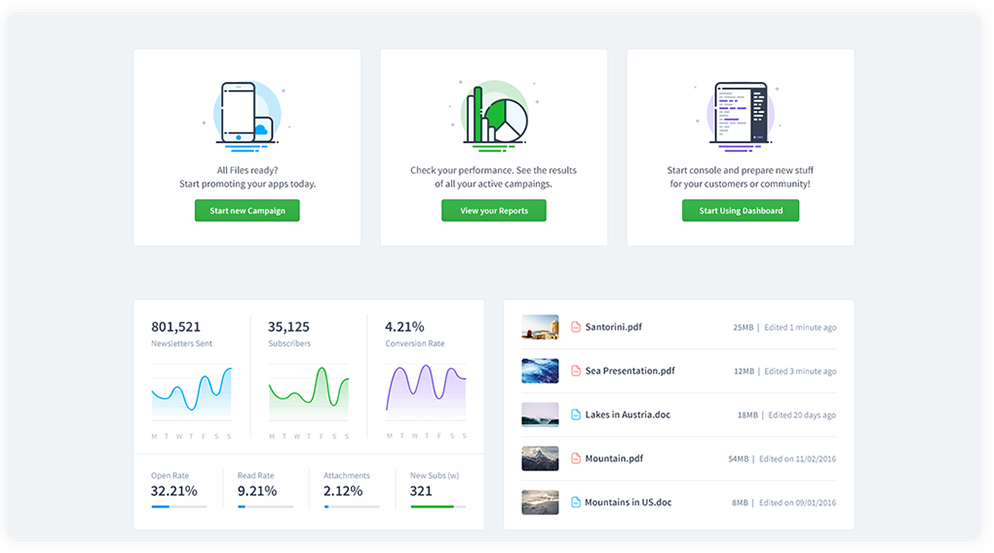Click the bar and pie chart illustration
This screenshot has width=994, height=553.
tap(494, 117)
